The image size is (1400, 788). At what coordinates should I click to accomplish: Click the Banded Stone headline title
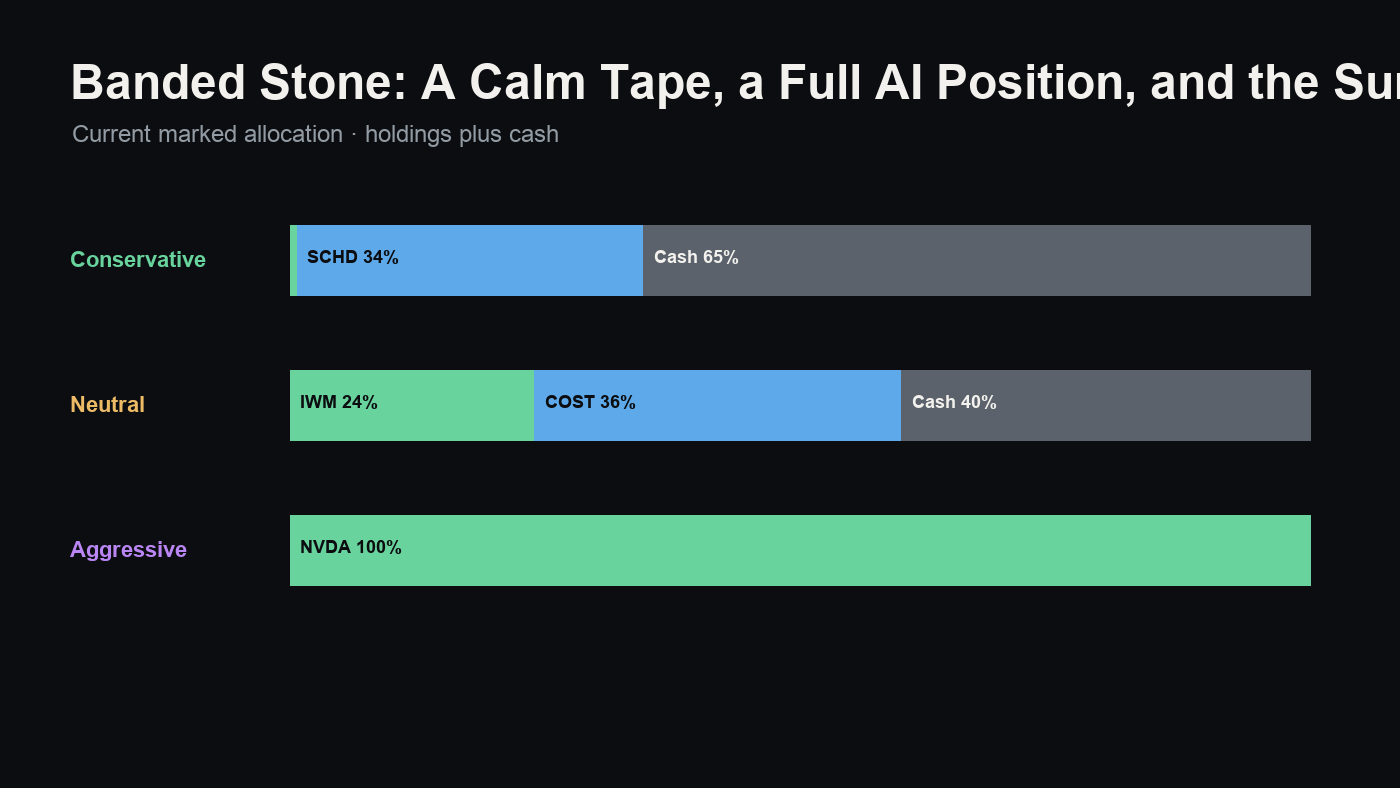coord(735,82)
